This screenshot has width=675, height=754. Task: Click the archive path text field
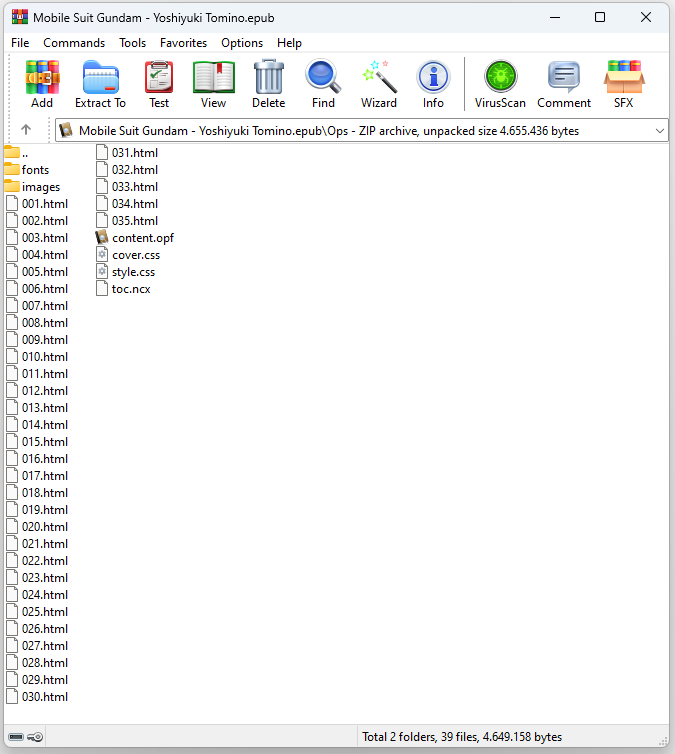[x=362, y=131]
